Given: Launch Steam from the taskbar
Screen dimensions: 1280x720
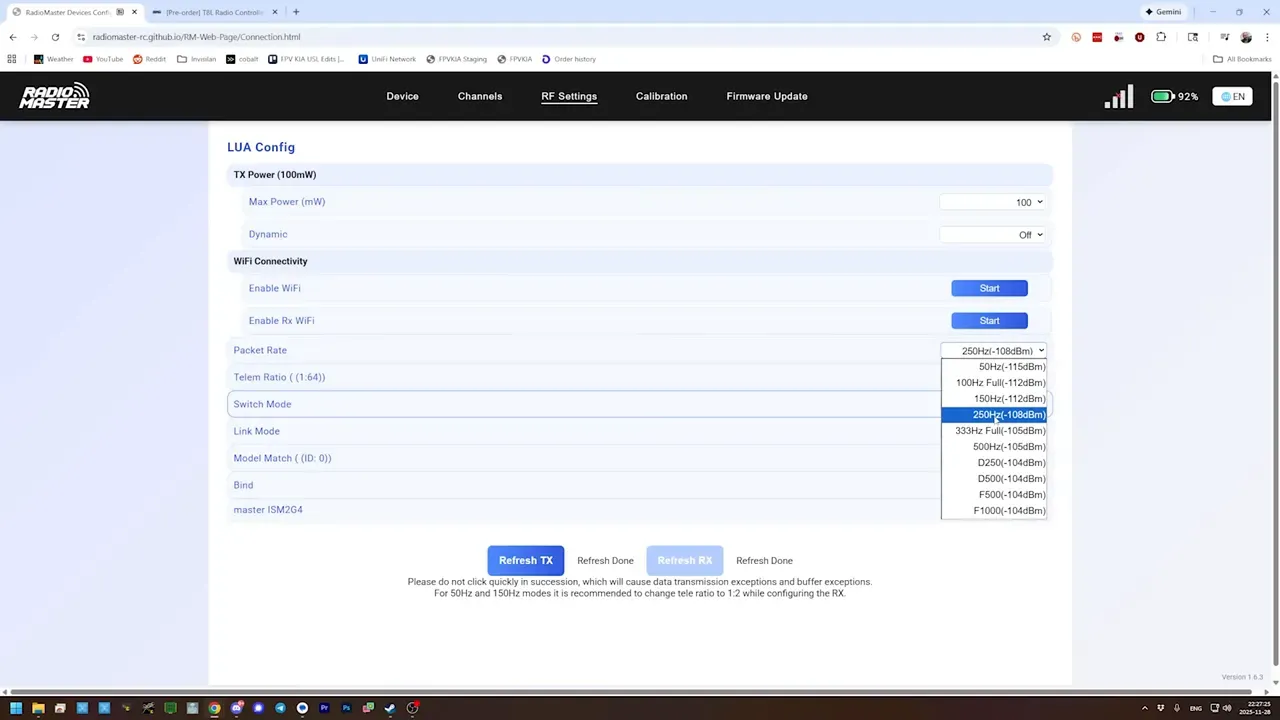Looking at the screenshot, I should click(x=389, y=708).
